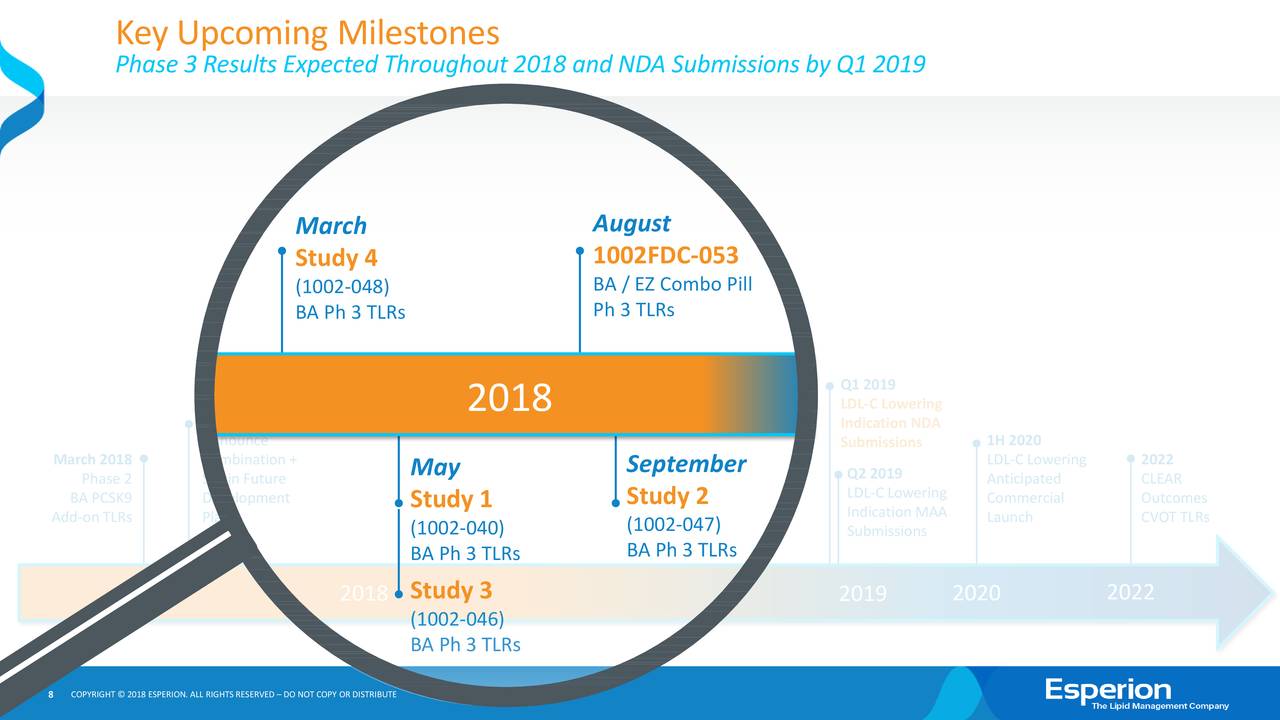Click the 'Key Upcoming Milestones' title
Screen dimensions: 1280x720
click(307, 34)
